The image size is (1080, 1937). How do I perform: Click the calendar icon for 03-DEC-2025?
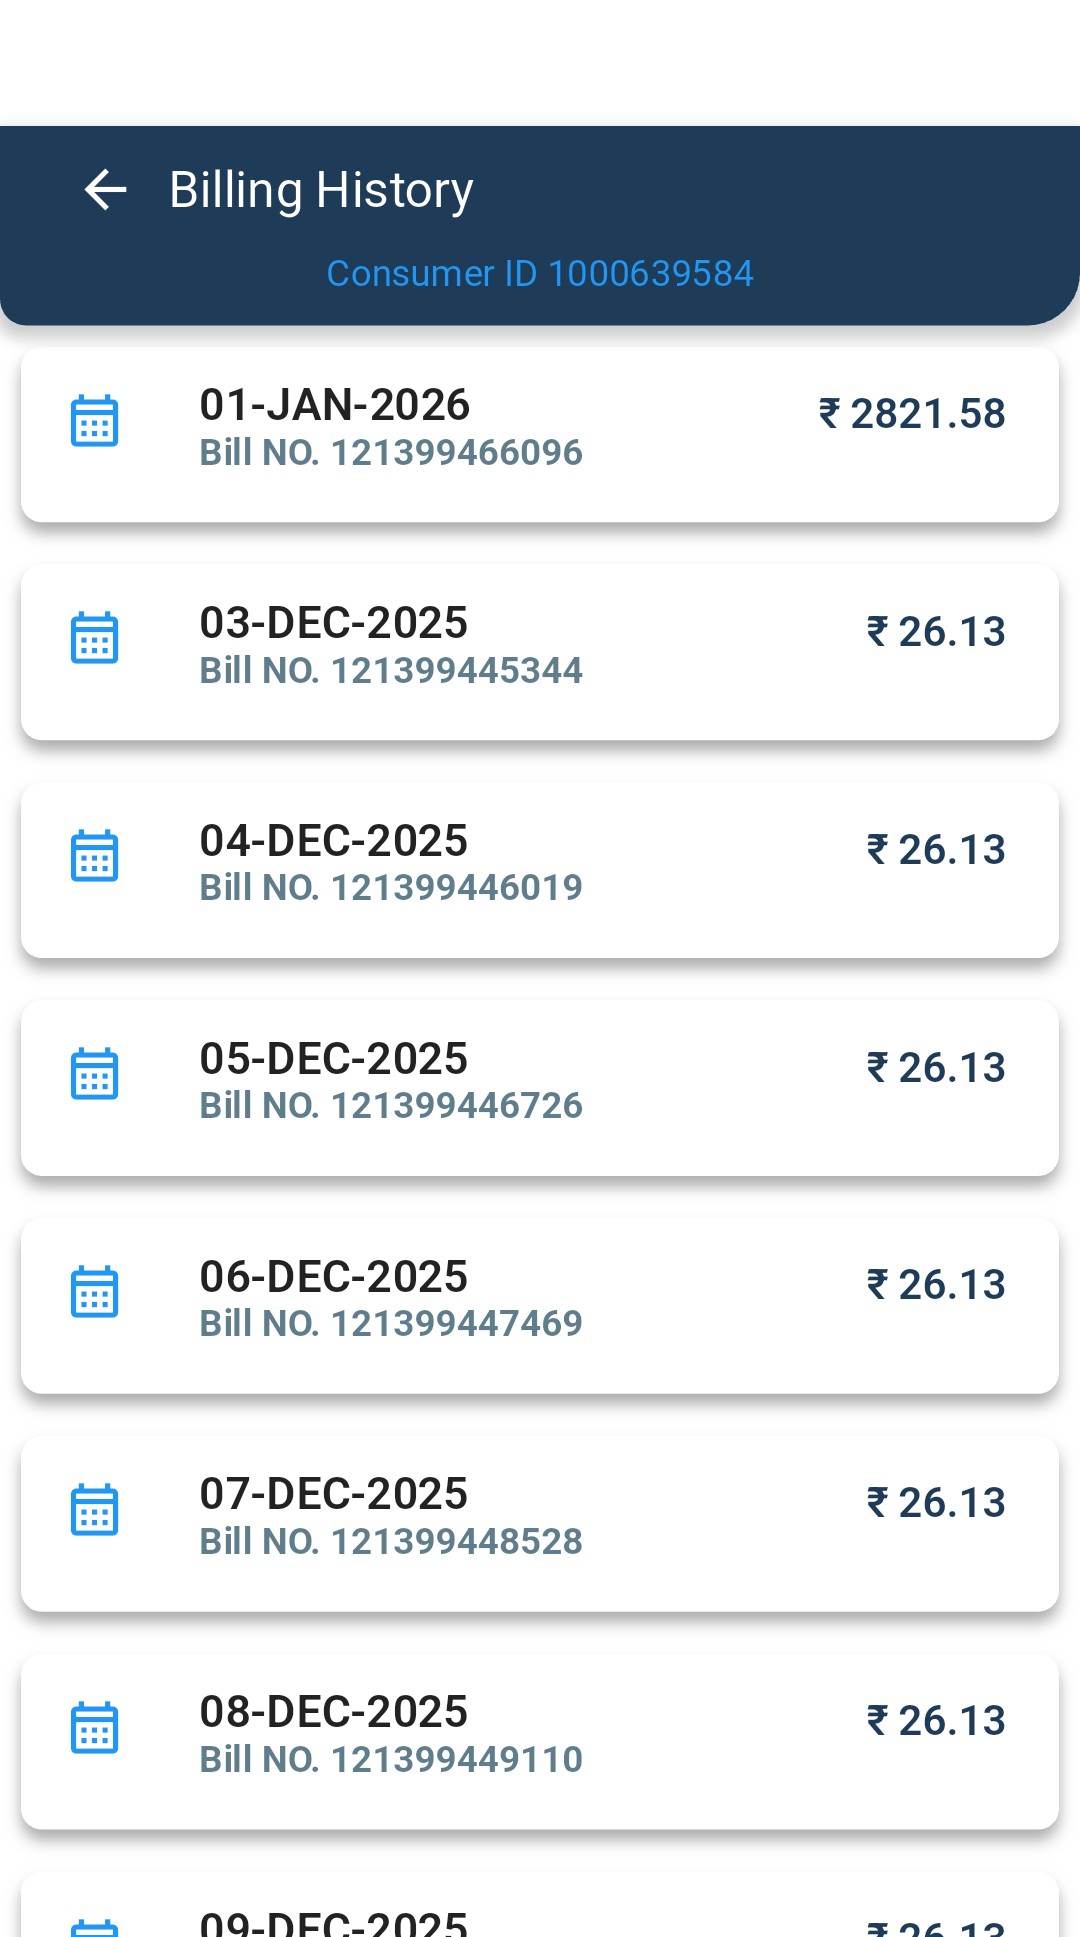click(95, 638)
